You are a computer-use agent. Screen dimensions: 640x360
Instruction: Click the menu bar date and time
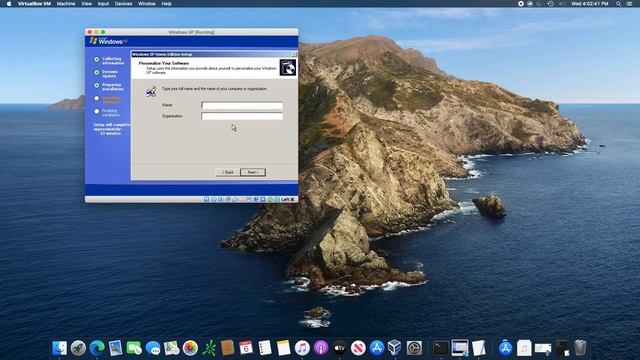coord(589,4)
